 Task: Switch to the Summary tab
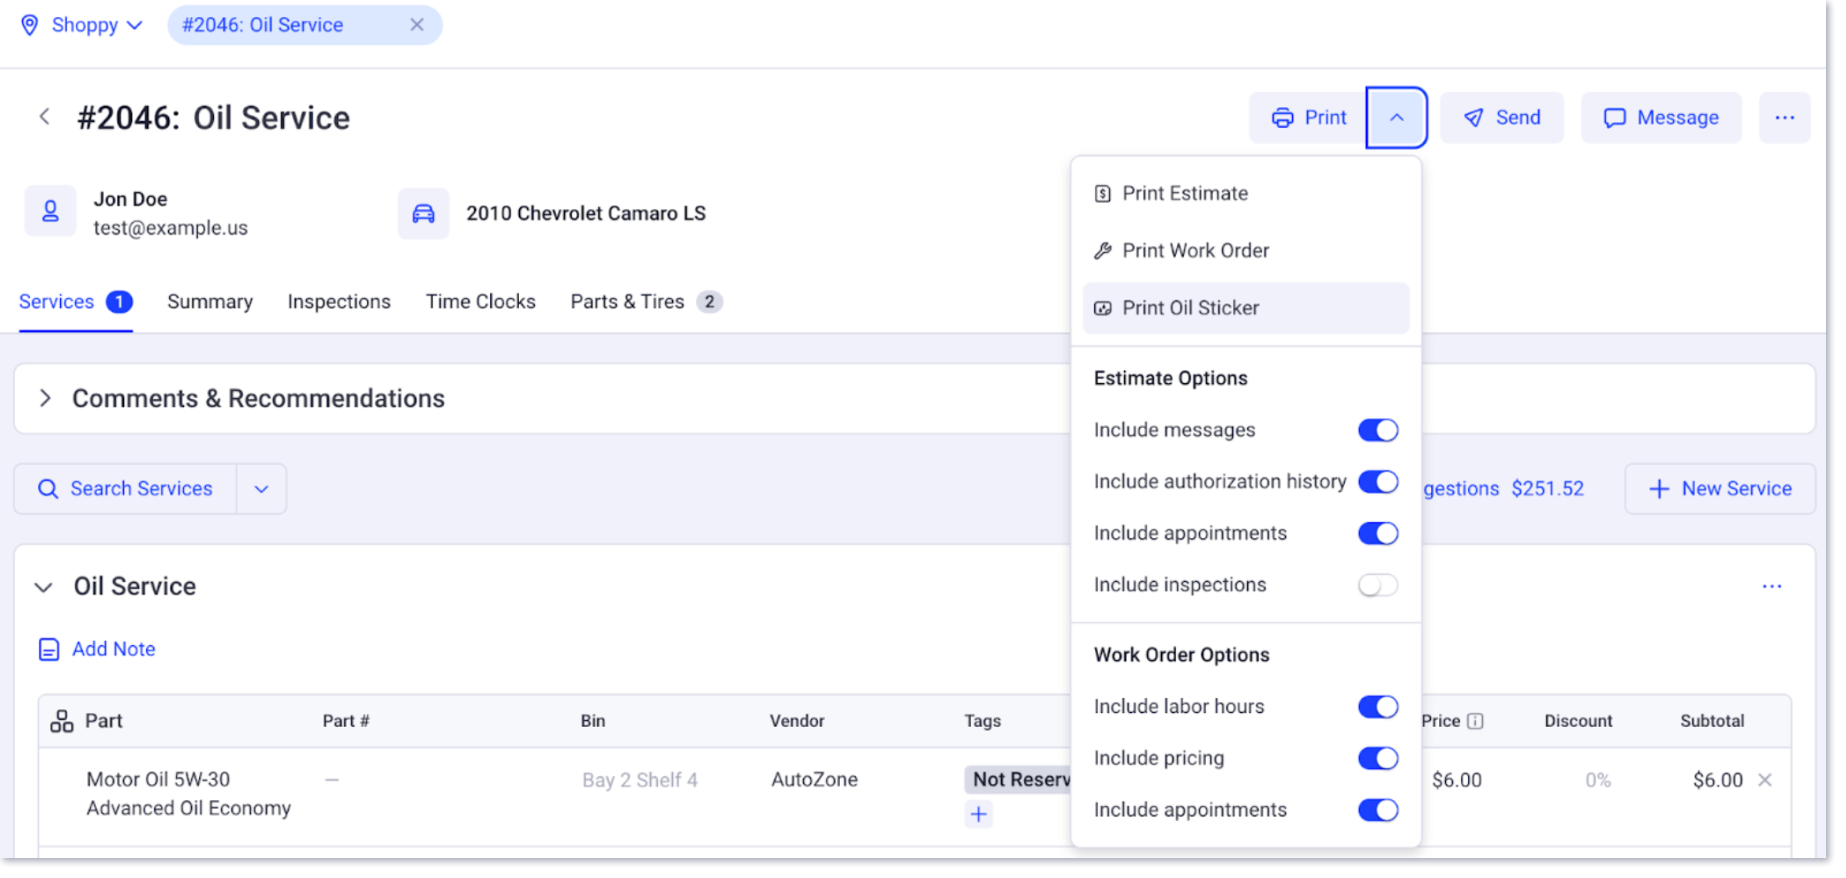click(x=210, y=302)
